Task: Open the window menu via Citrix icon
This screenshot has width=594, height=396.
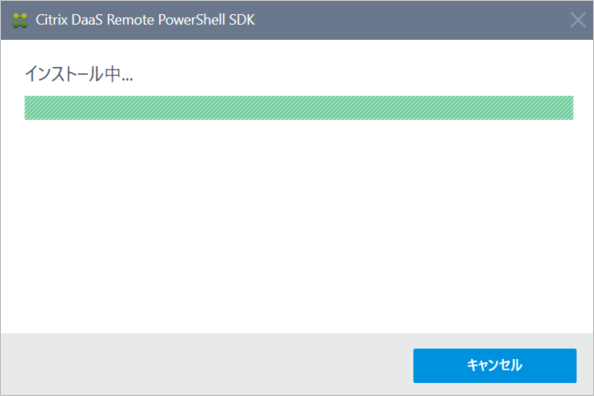Action: [x=20, y=20]
